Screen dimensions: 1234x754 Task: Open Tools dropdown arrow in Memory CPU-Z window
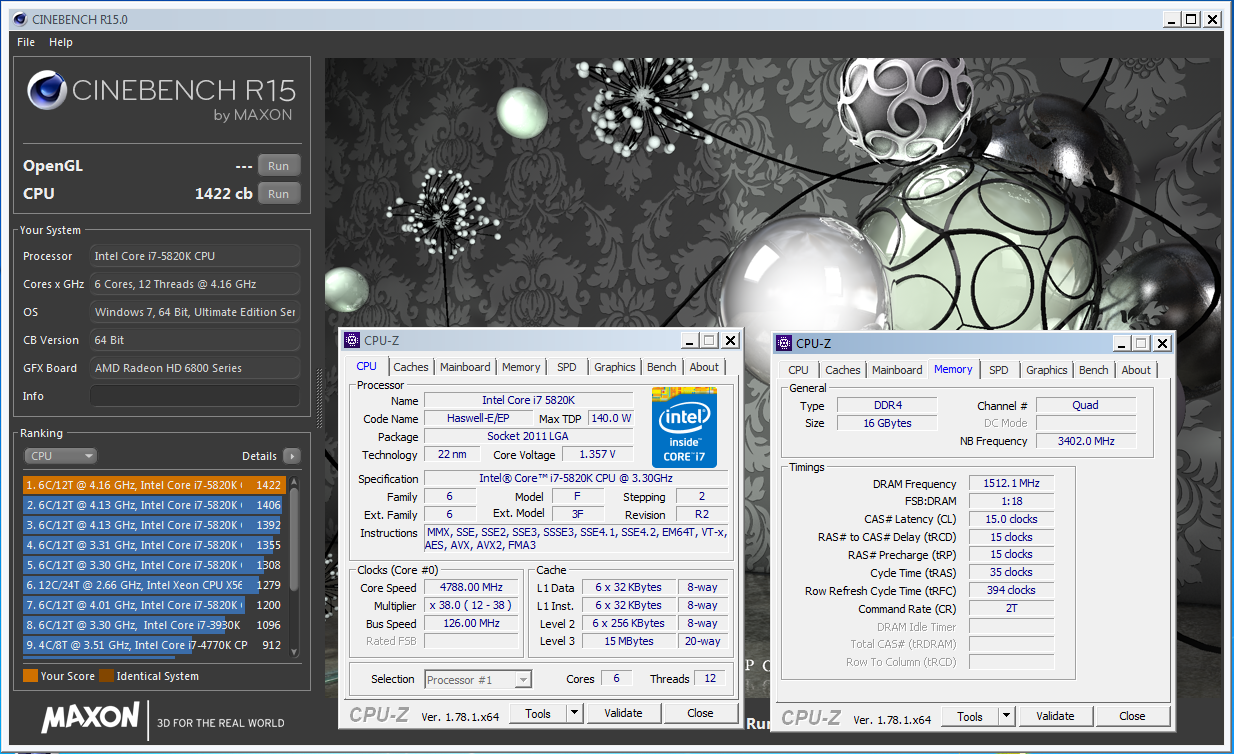(x=1006, y=716)
